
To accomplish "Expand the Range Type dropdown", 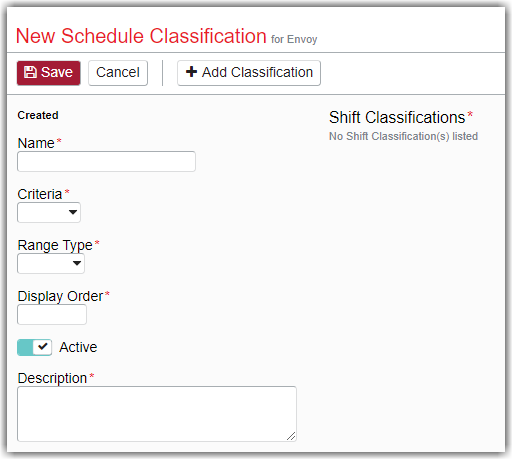I will click(51, 263).
